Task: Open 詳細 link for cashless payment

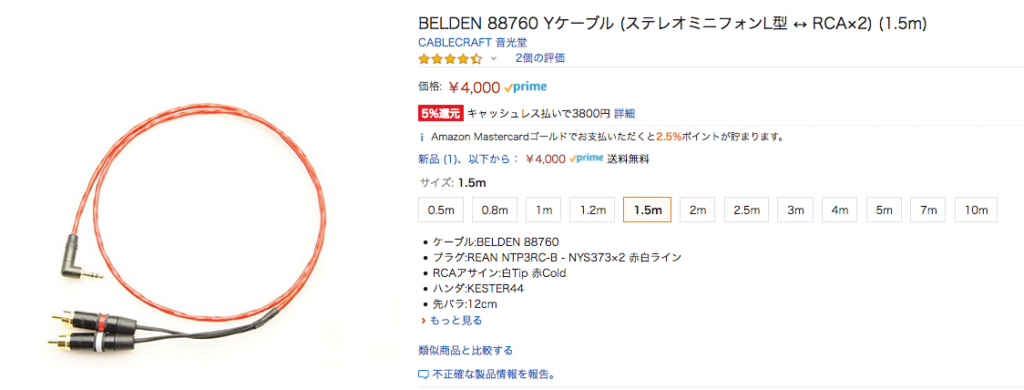Action: [x=624, y=113]
